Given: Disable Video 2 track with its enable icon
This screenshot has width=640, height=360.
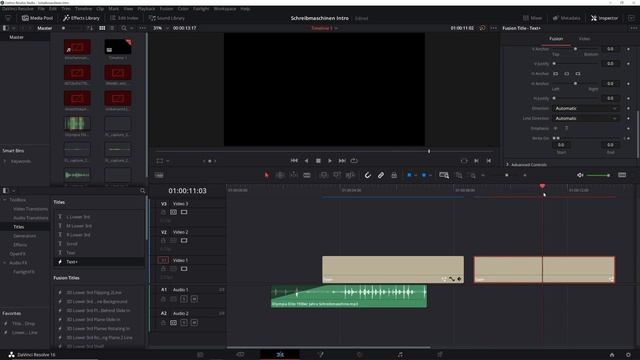Looking at the screenshot, I should [184, 240].
